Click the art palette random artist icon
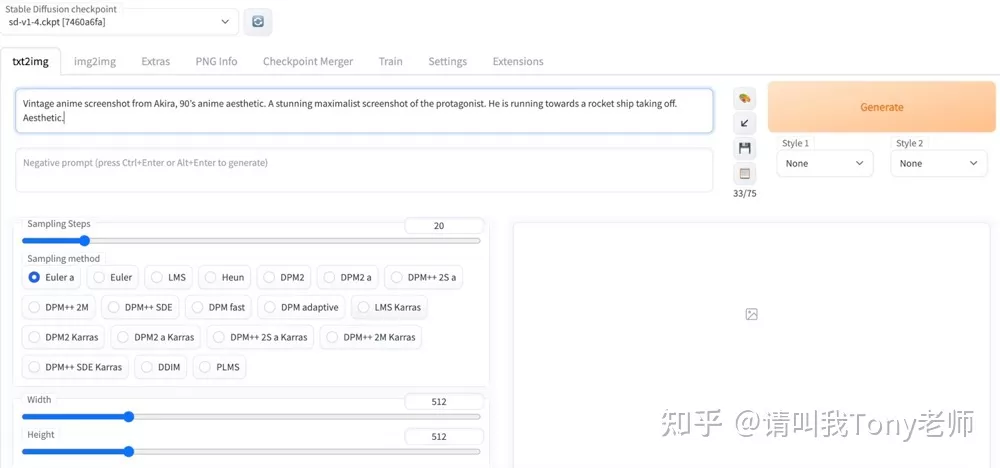Image resolution: width=1000 pixels, height=468 pixels. [x=744, y=98]
